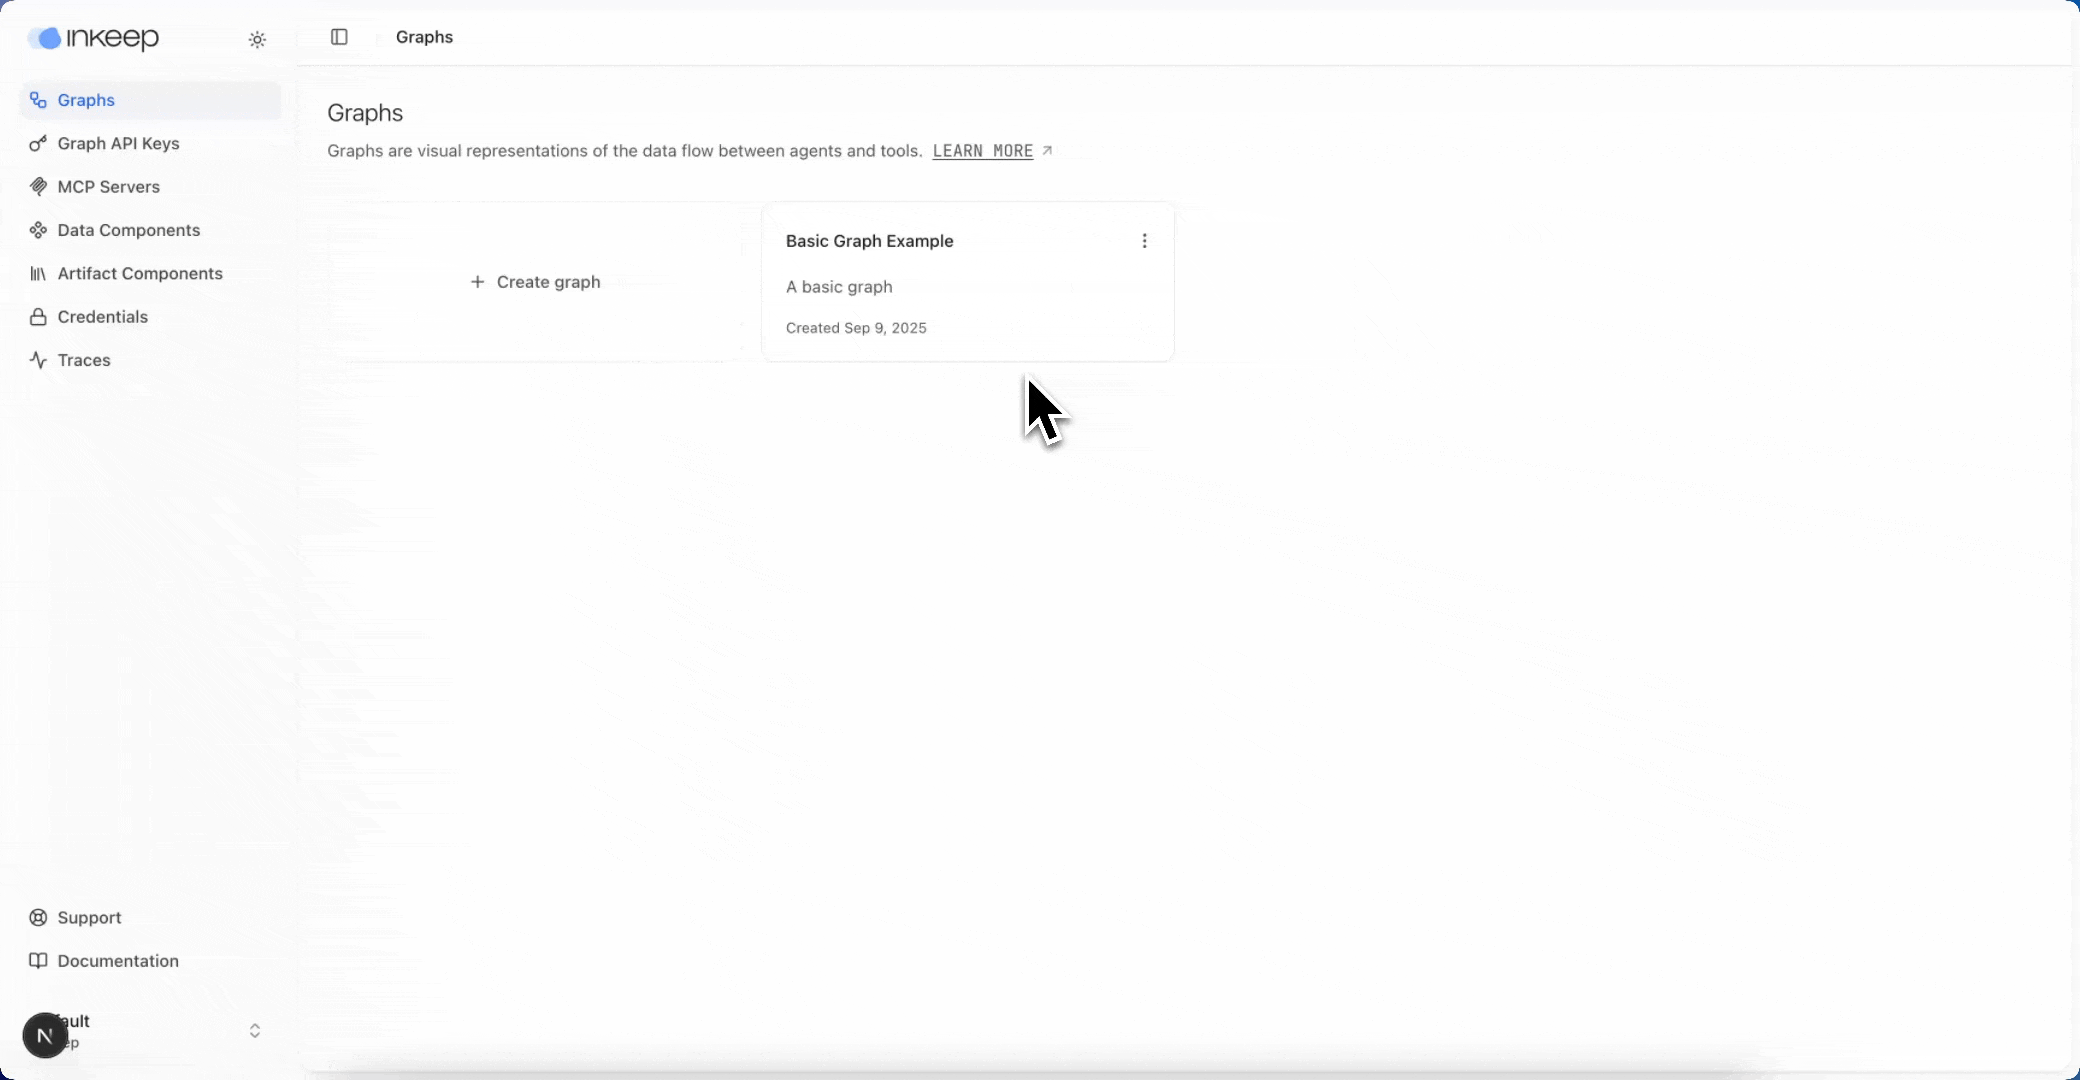Open the Credentials page
This screenshot has height=1080, width=2080.
(102, 317)
